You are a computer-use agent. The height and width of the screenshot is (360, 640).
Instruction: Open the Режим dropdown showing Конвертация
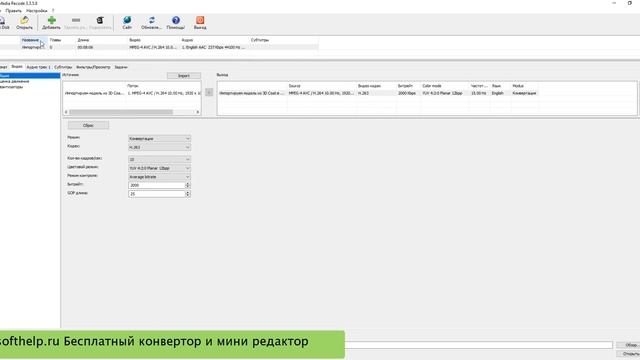159,138
